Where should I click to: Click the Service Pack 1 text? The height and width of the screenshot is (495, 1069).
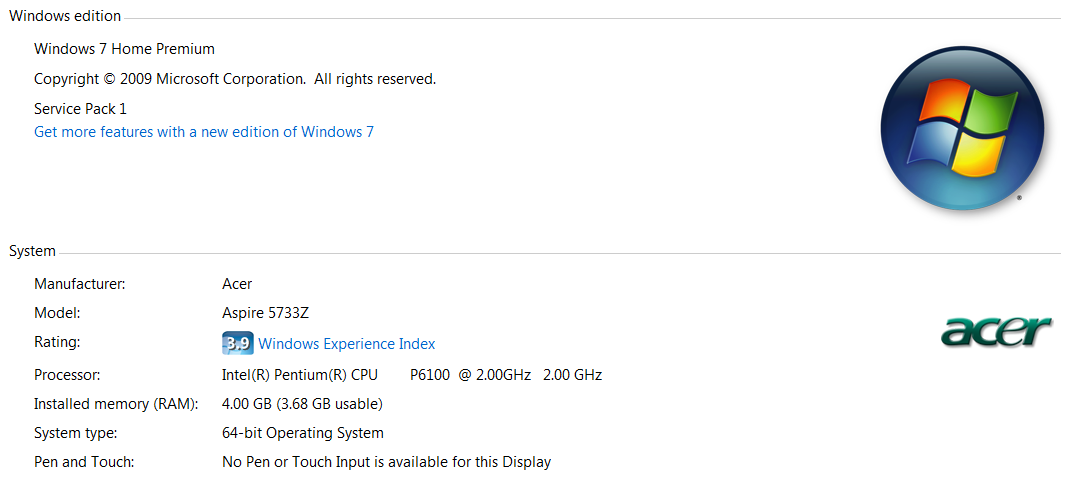80,109
